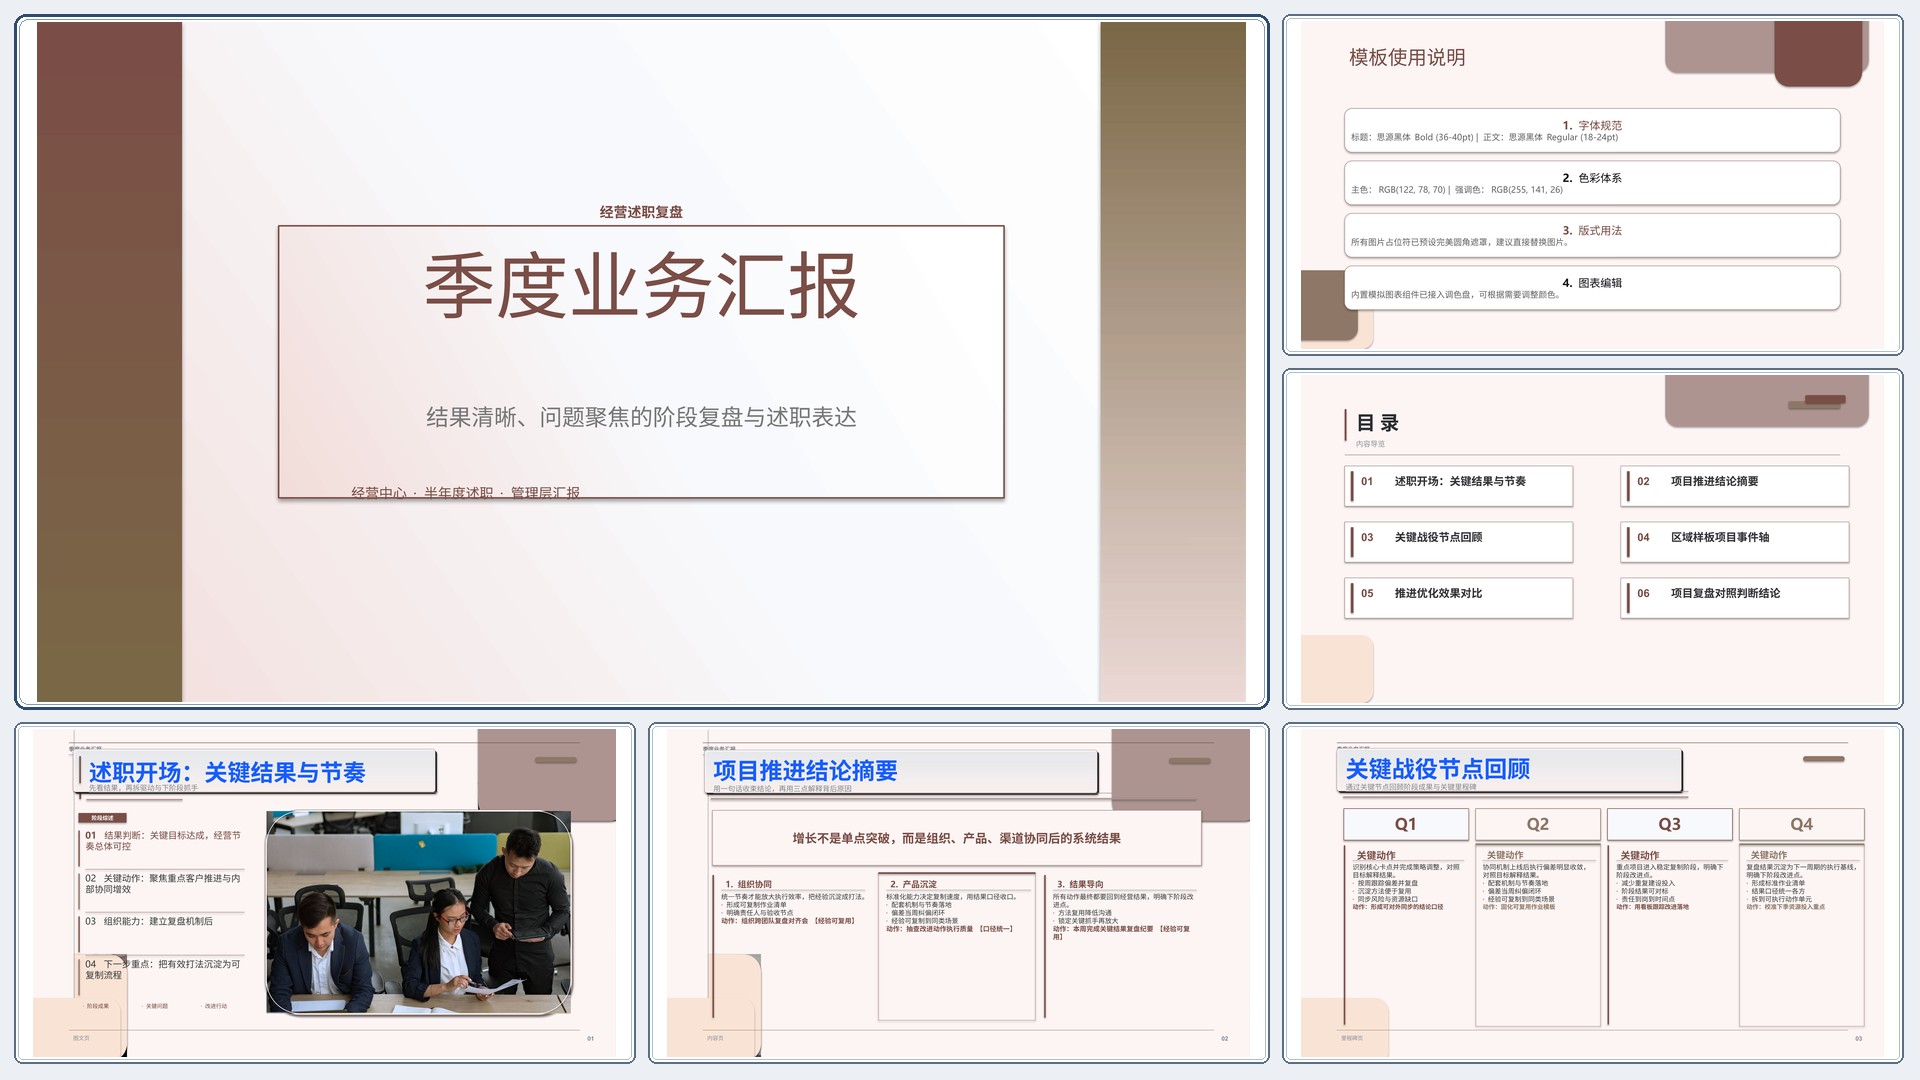Click the 1. 组织协同 heading
This screenshot has height=1080, width=1920.
[x=749, y=884]
